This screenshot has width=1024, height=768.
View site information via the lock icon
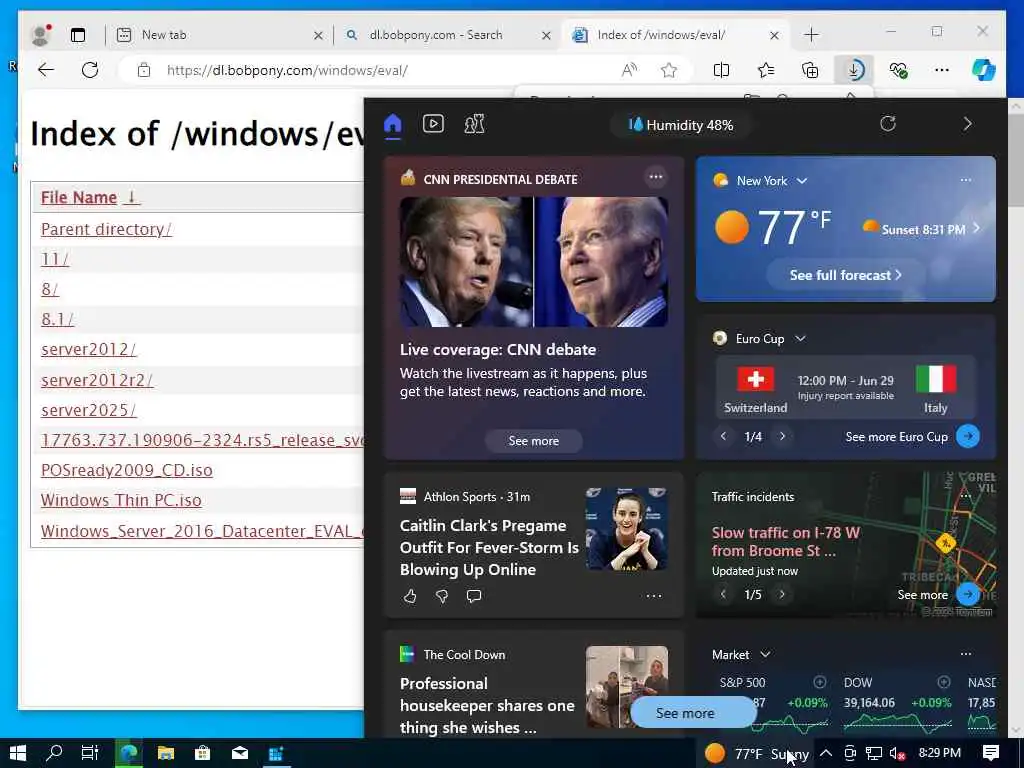(x=144, y=70)
